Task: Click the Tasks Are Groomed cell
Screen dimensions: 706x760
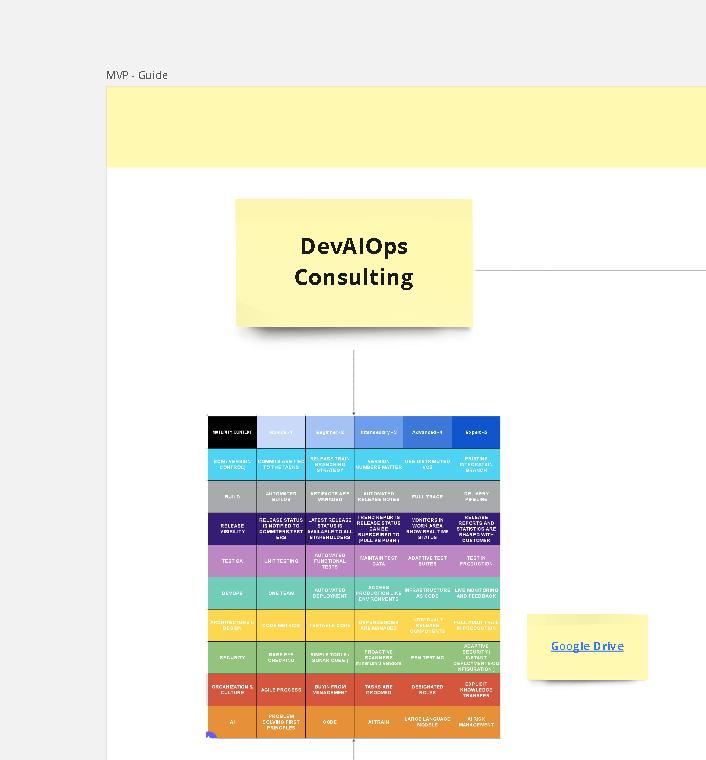Action: (378, 690)
